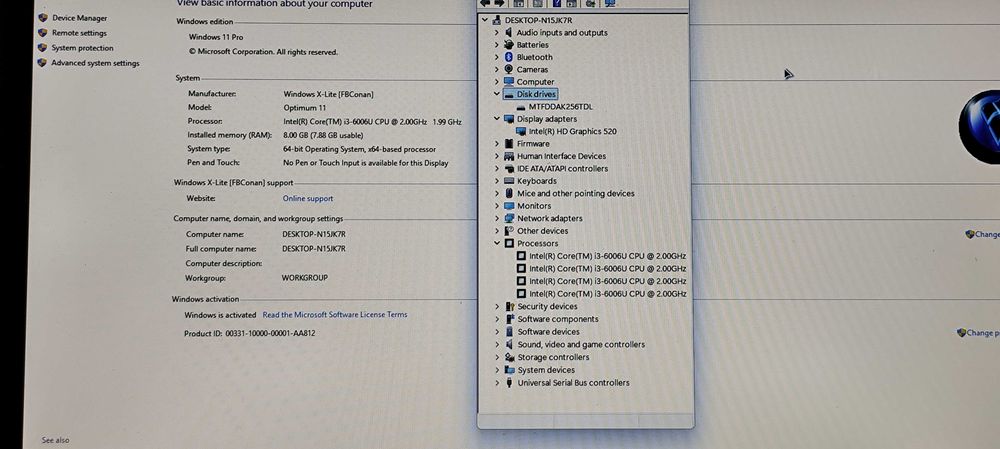Collapse the Processors category
The height and width of the screenshot is (449, 1000).
(x=497, y=243)
